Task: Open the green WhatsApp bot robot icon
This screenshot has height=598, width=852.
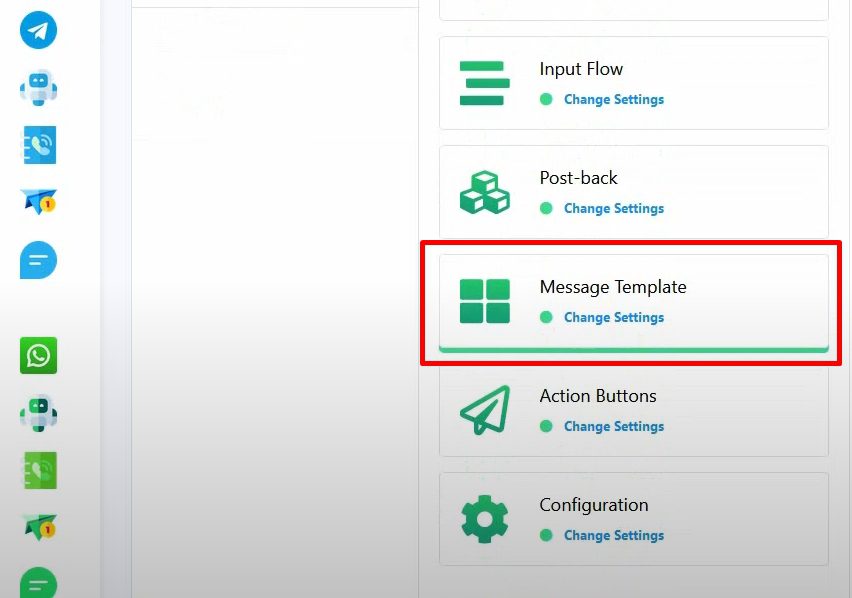Action: (x=38, y=412)
